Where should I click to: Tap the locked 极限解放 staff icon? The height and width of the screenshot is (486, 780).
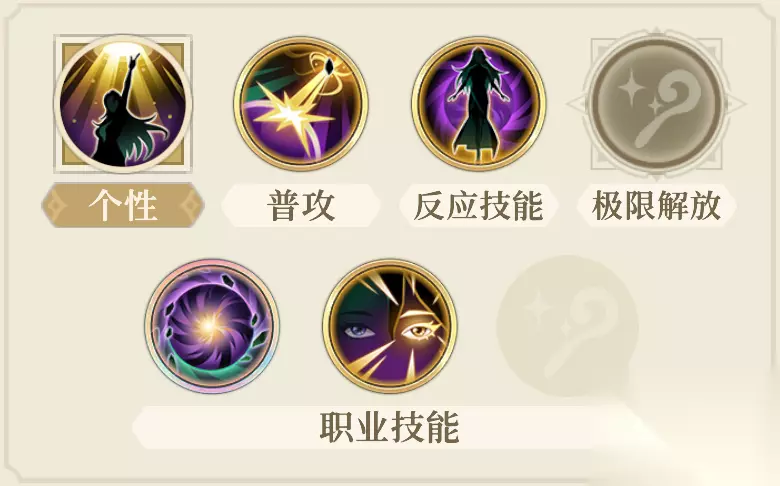click(x=657, y=104)
